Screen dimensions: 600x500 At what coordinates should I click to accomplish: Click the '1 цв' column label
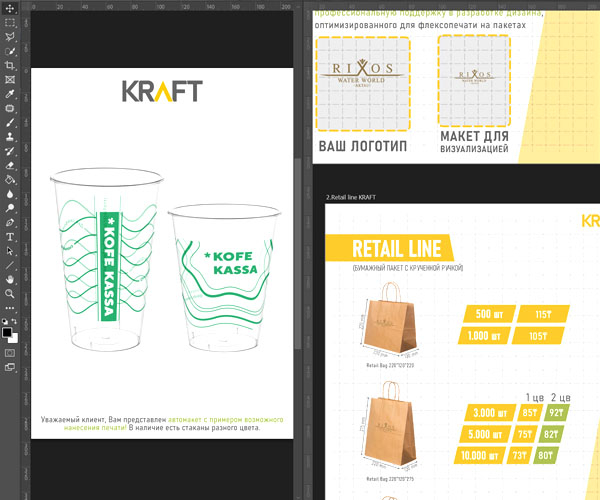535,397
